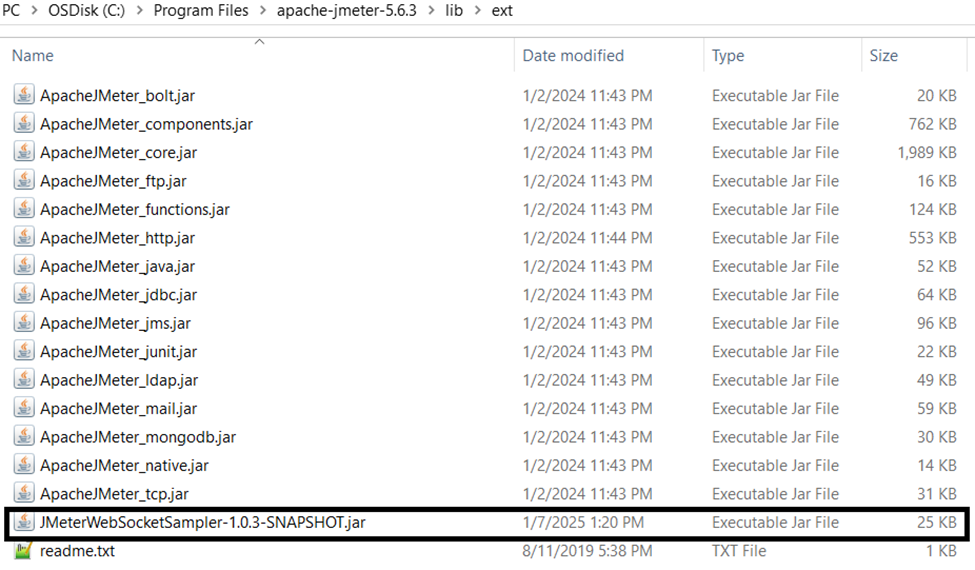The height and width of the screenshot is (570, 975).
Task: Click the ext breadcrumb segment
Action: tap(502, 11)
